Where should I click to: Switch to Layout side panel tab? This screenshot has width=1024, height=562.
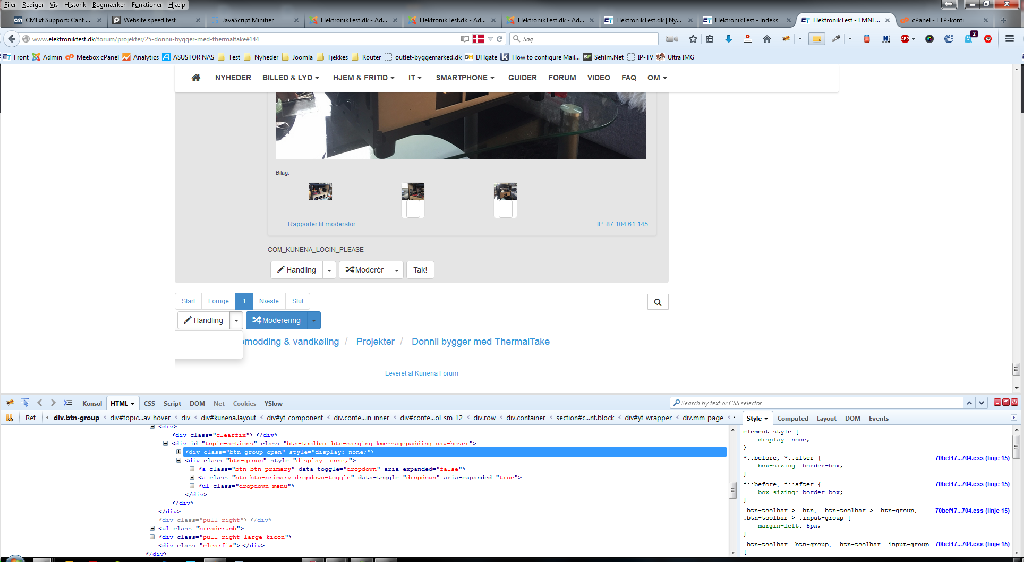[x=826, y=418]
